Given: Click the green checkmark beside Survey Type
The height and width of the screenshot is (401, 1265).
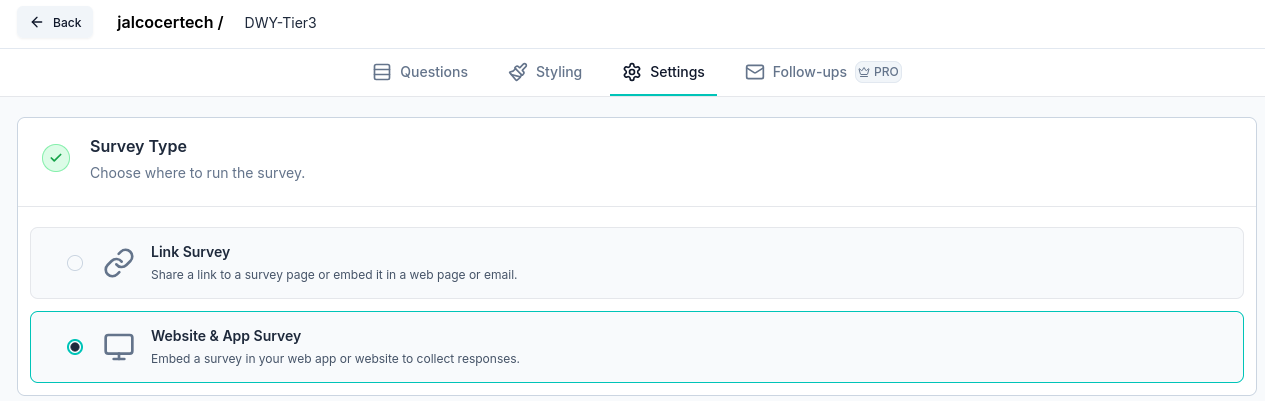Looking at the screenshot, I should click(56, 158).
